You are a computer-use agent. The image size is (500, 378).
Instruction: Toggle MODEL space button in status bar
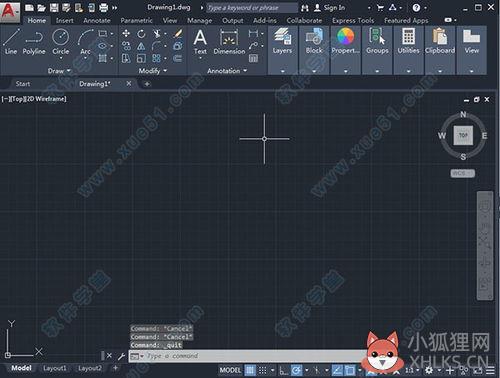230,370
